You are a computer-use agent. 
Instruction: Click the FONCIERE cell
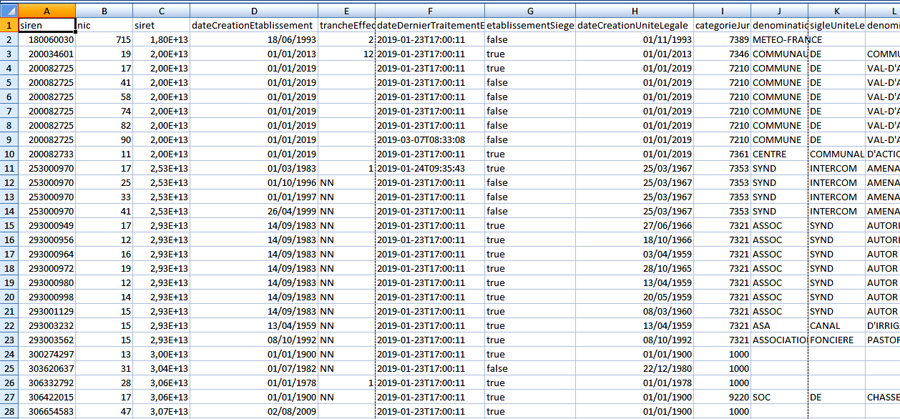[836, 340]
